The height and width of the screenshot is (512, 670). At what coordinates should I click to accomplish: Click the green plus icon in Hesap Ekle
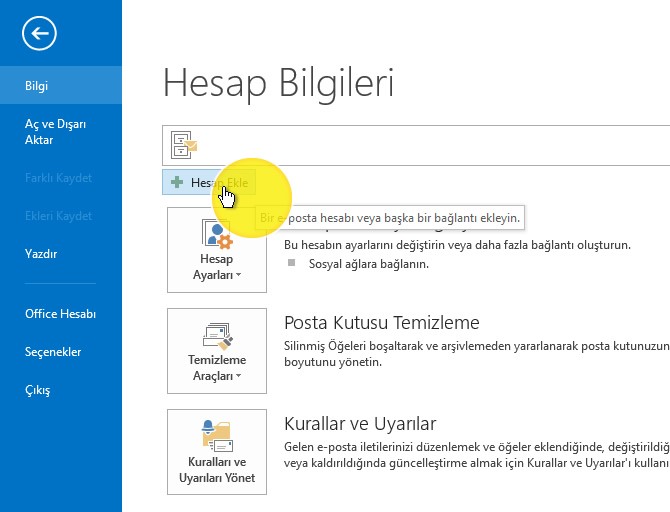(x=177, y=182)
